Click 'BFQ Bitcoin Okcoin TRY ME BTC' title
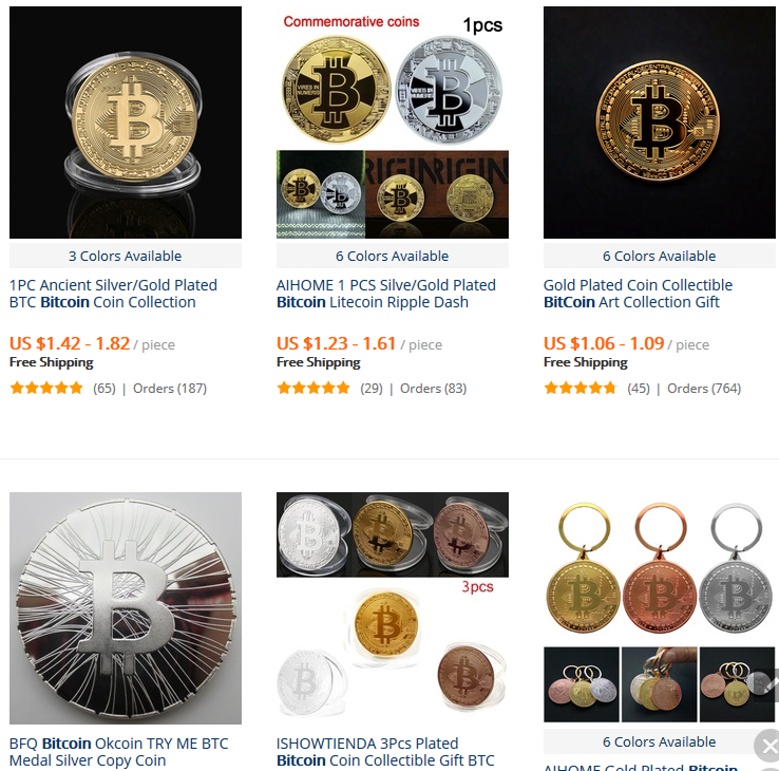This screenshot has height=771, width=779. [119, 752]
